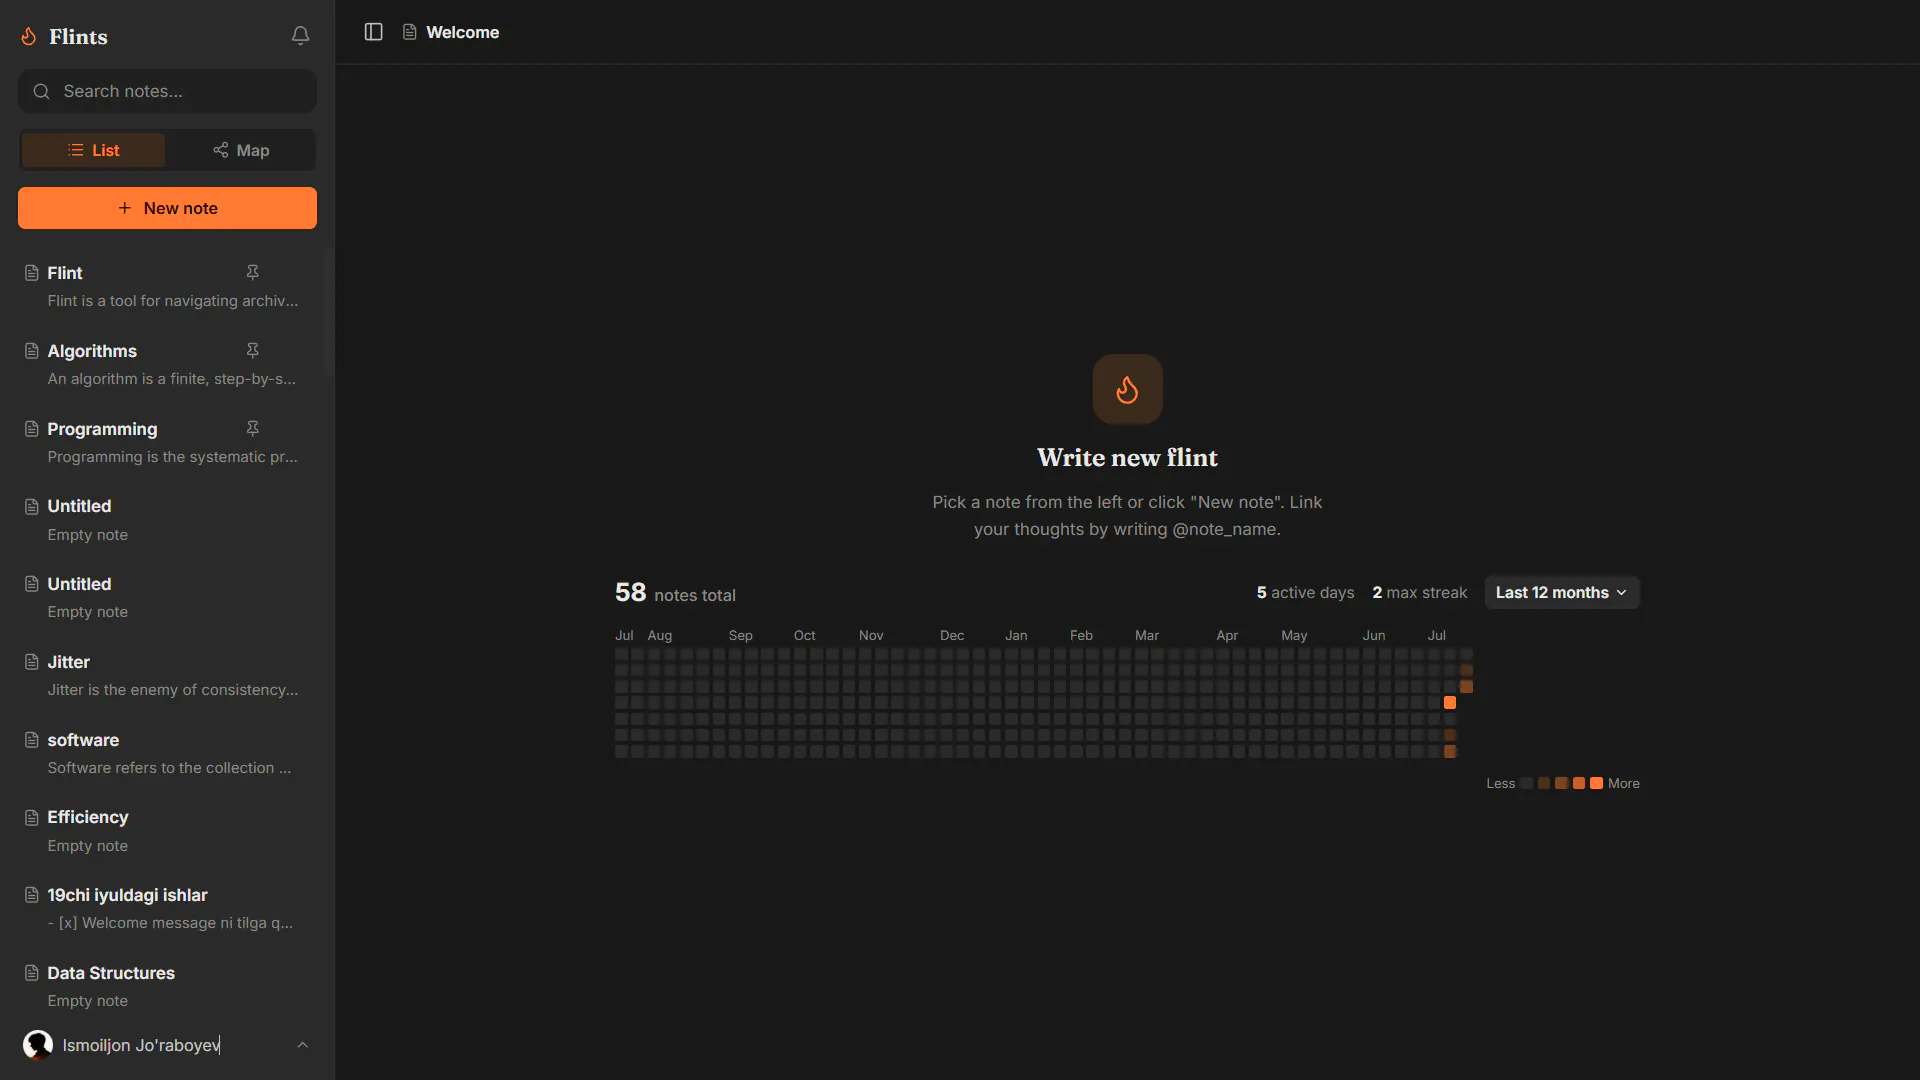Switch to List view tab
Image resolution: width=1920 pixels, height=1080 pixels.
click(93, 150)
